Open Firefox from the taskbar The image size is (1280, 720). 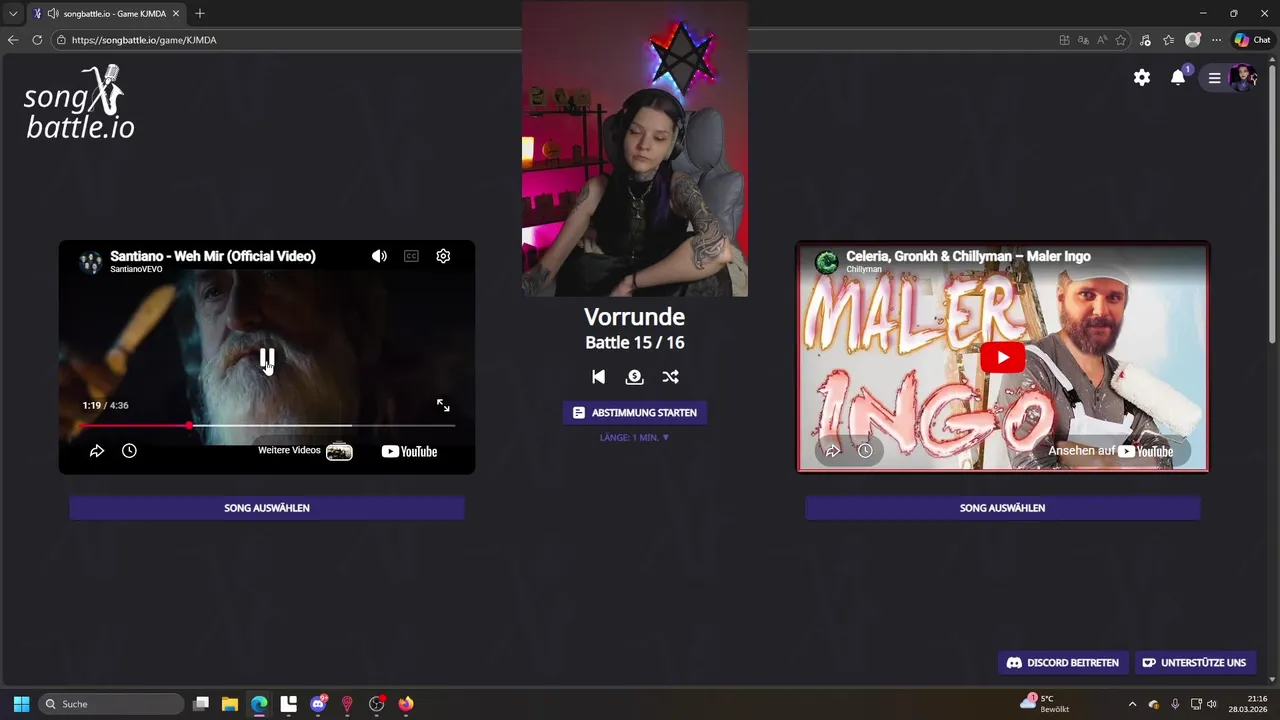(406, 704)
